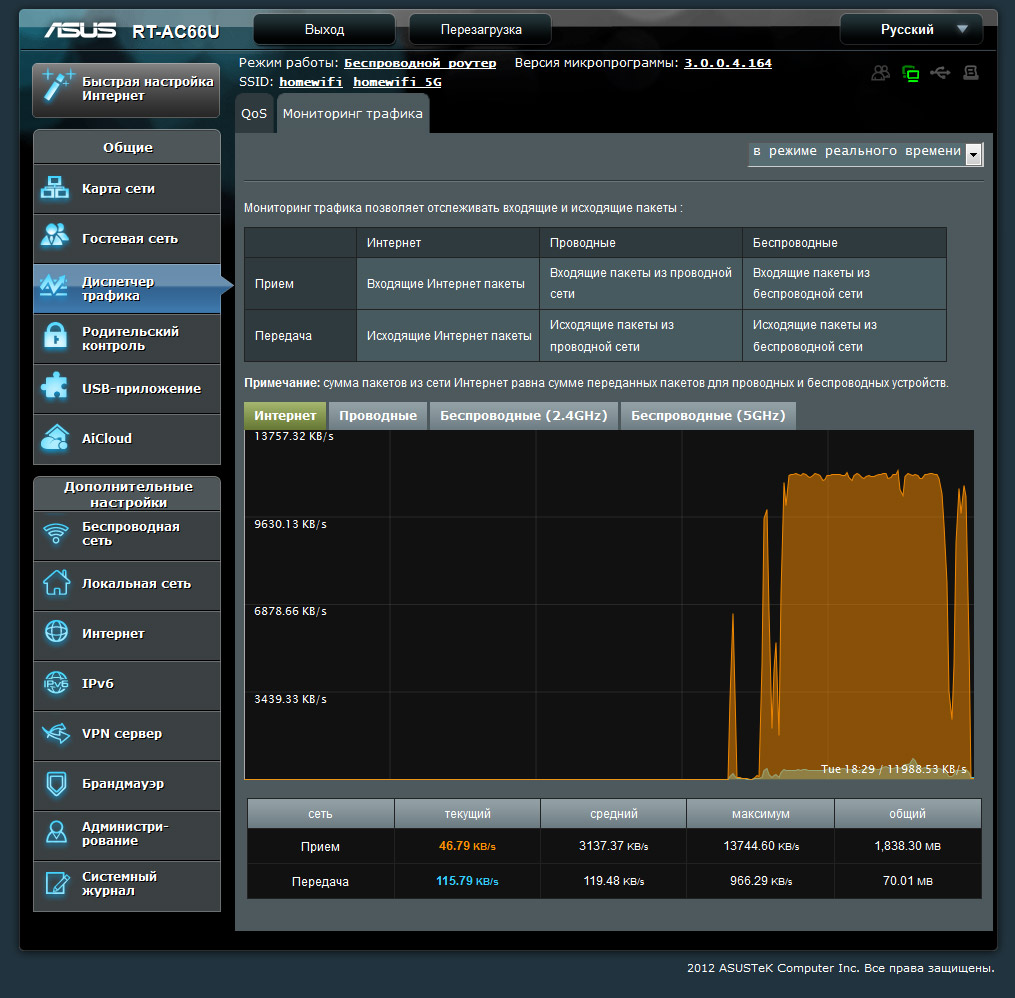This screenshot has width=1015, height=998.
Task: Click the guest clients status icon in header
Action: pyautogui.click(x=880, y=73)
